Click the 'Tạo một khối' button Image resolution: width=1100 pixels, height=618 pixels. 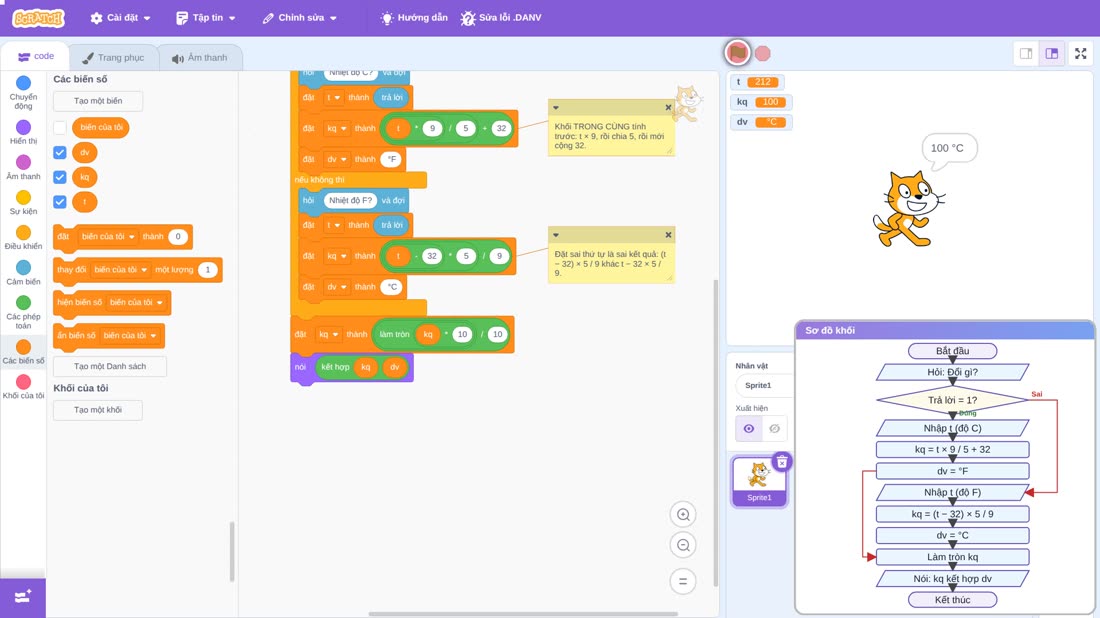pyautogui.click(x=98, y=410)
